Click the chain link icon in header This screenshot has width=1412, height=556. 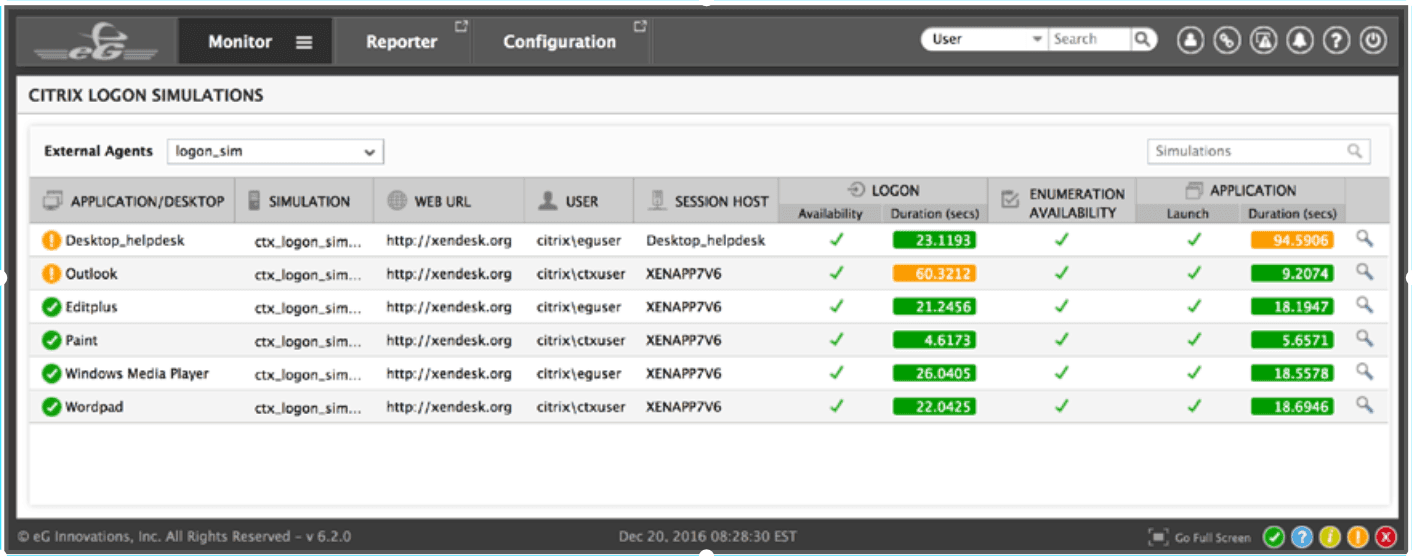[1227, 41]
